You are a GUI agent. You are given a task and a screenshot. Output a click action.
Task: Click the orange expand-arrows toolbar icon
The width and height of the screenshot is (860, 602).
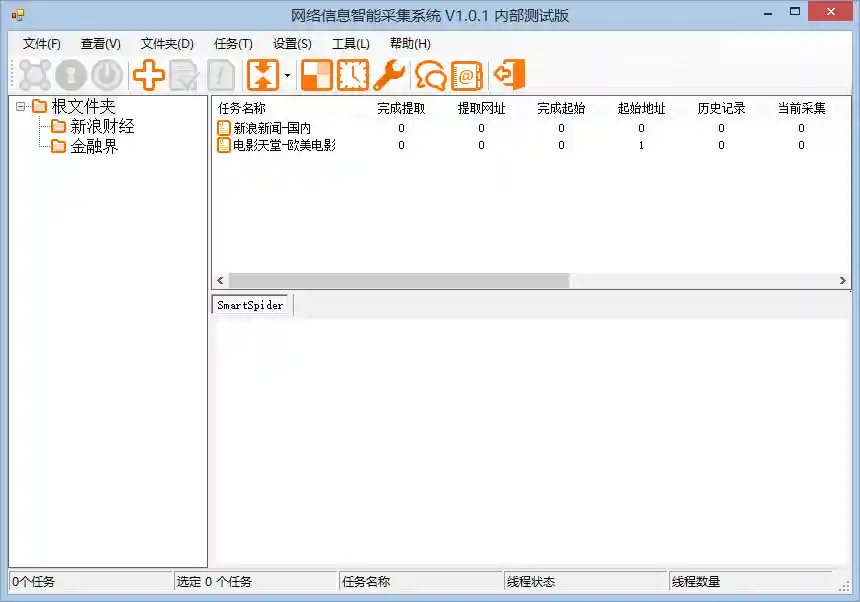[x=263, y=74]
